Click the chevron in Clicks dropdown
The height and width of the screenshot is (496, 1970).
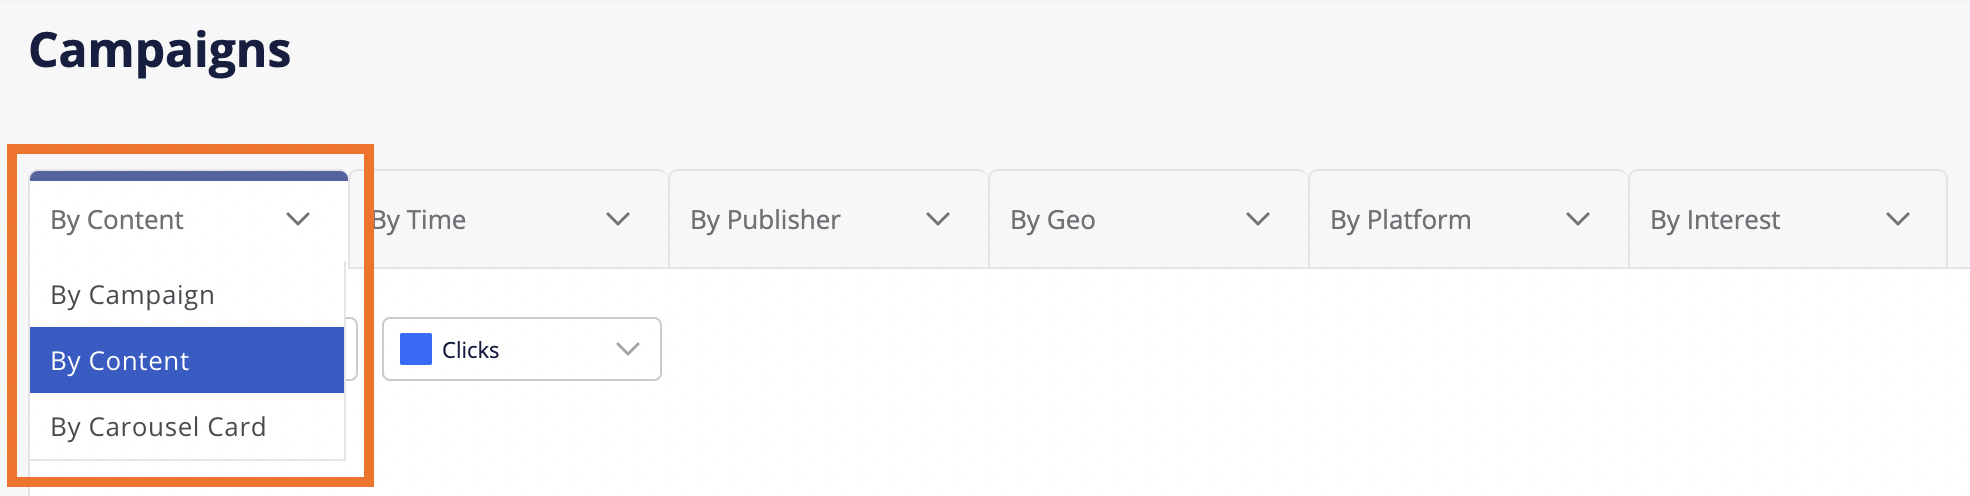click(628, 349)
